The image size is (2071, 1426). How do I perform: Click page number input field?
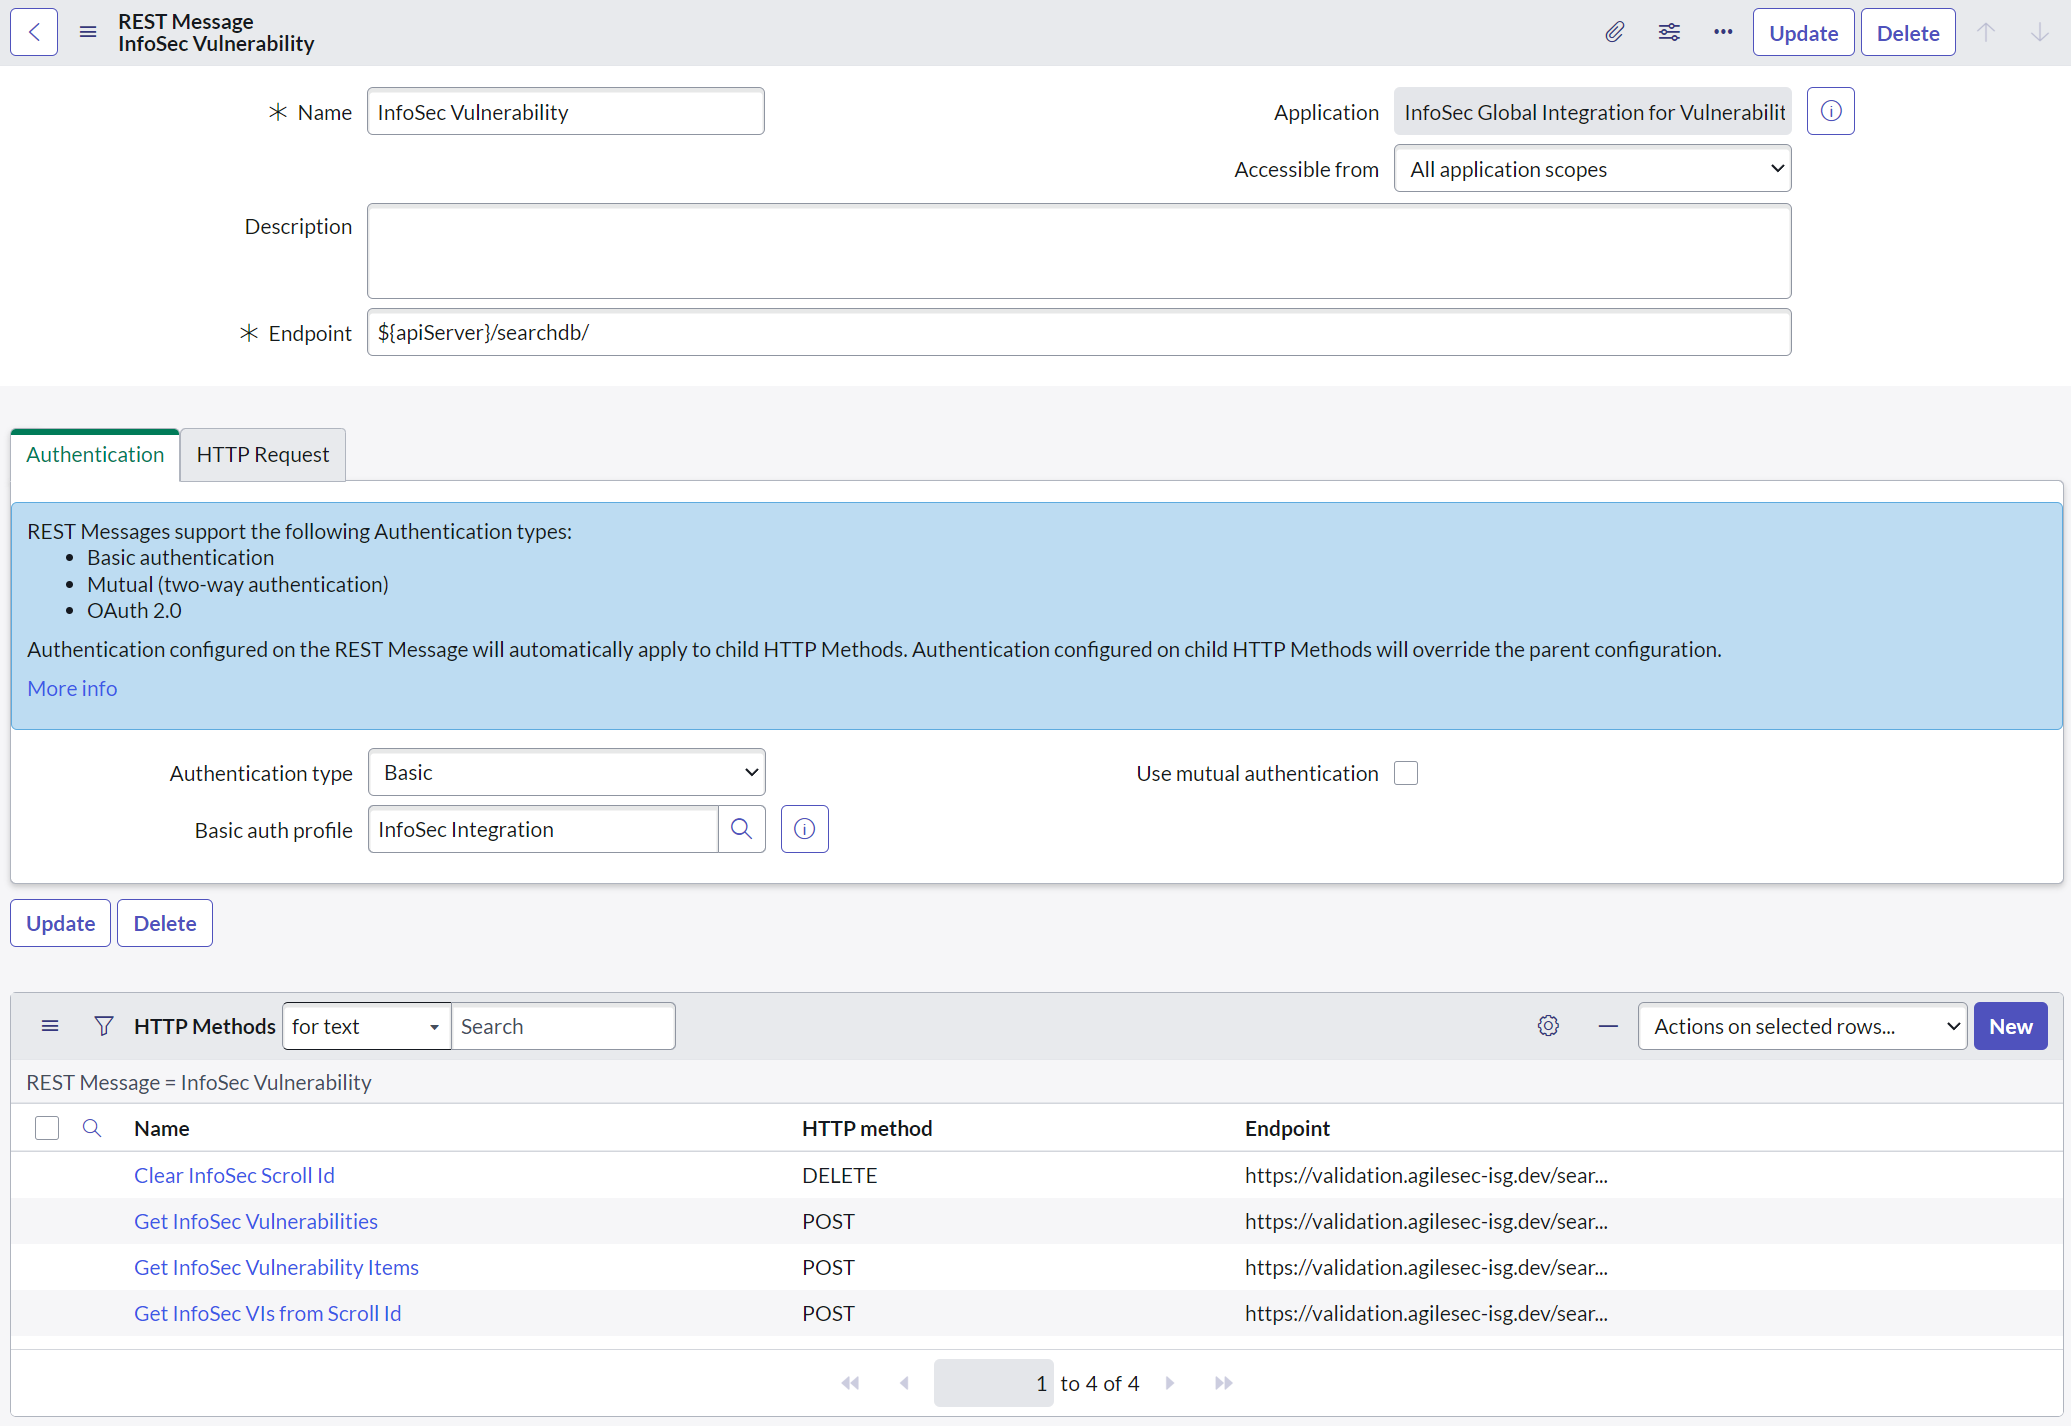click(993, 1383)
